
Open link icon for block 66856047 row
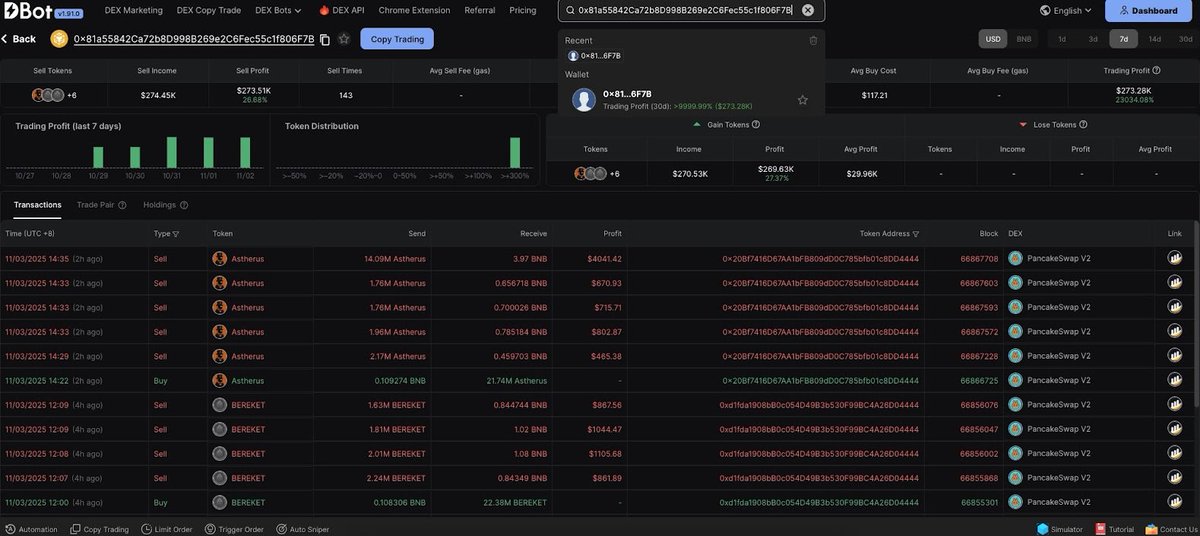pyautogui.click(x=1175, y=429)
